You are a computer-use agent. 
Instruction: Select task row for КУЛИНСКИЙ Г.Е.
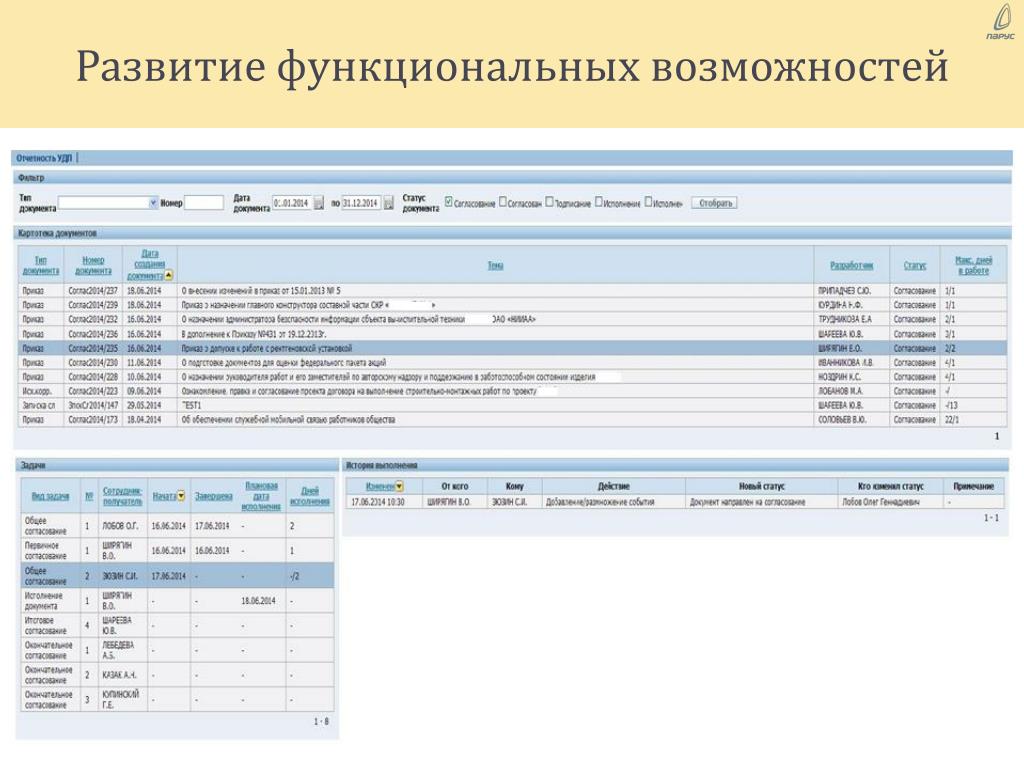point(177,700)
